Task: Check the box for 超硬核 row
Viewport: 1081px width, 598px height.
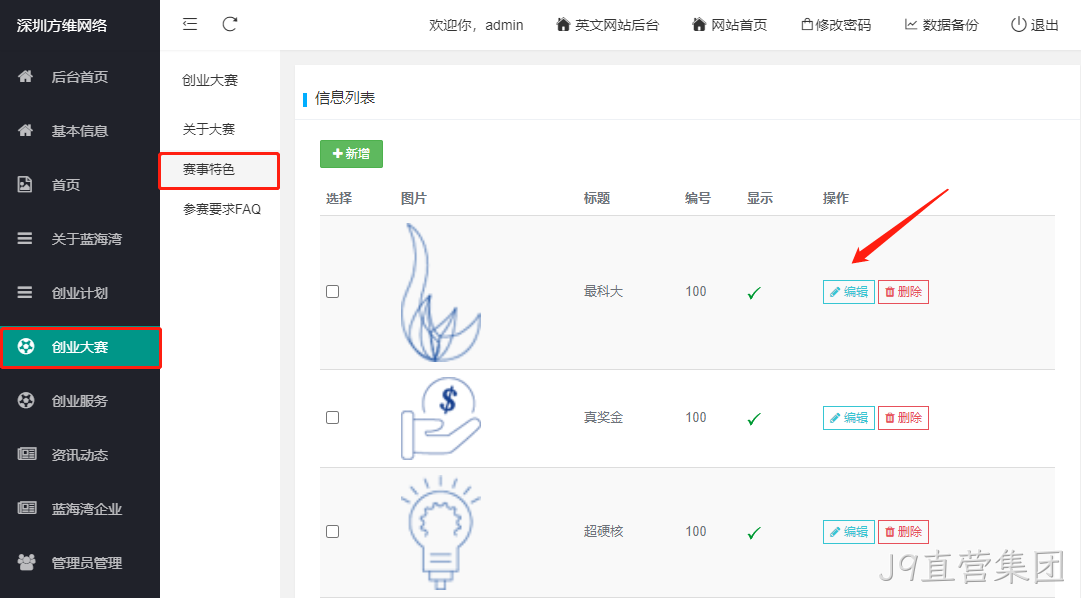Action: pos(332,532)
